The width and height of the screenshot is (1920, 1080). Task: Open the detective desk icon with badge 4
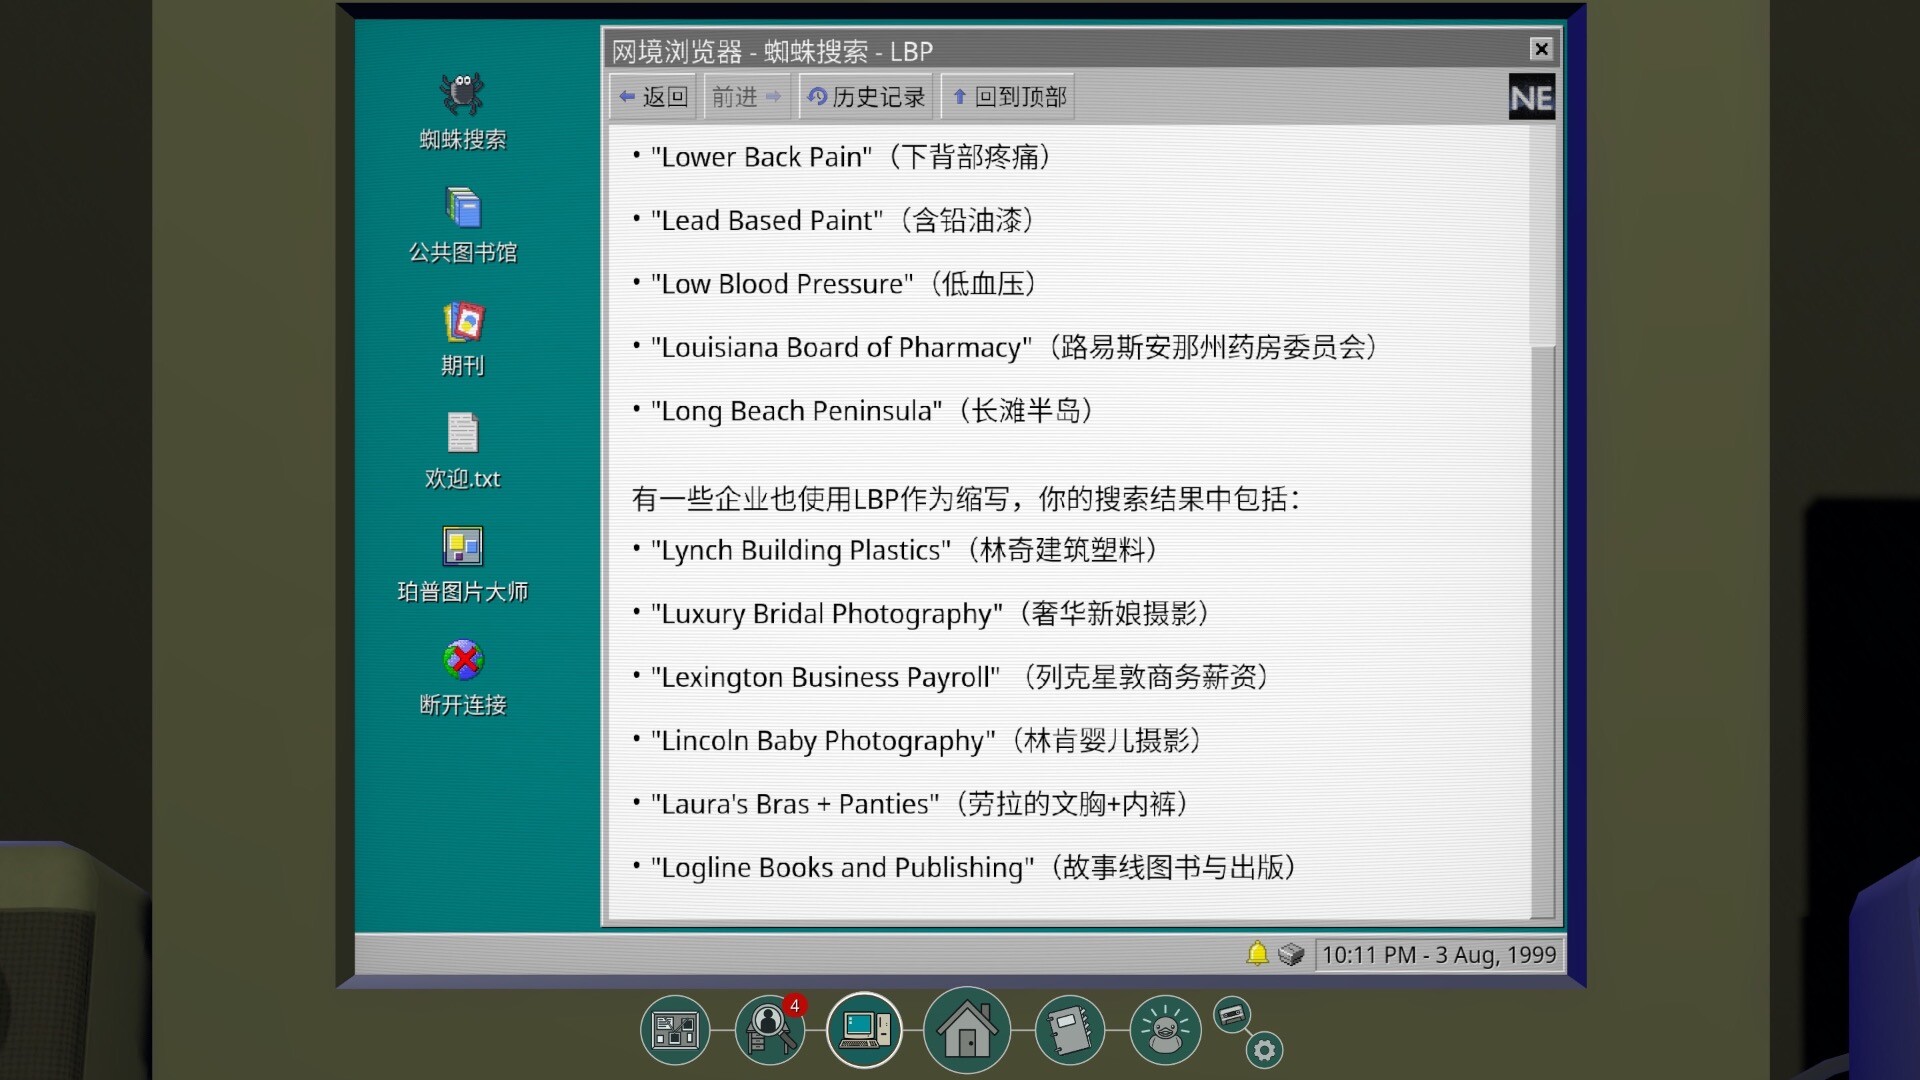click(769, 1030)
